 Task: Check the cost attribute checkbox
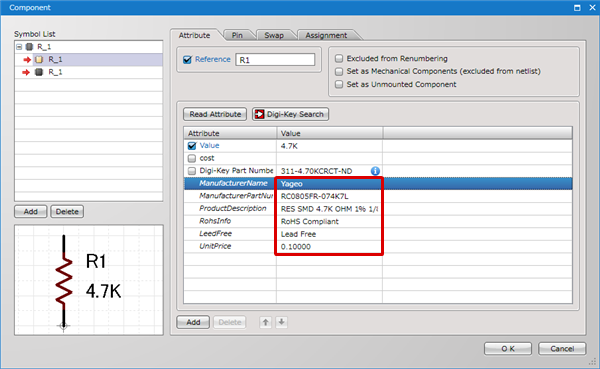pyautogui.click(x=192, y=158)
